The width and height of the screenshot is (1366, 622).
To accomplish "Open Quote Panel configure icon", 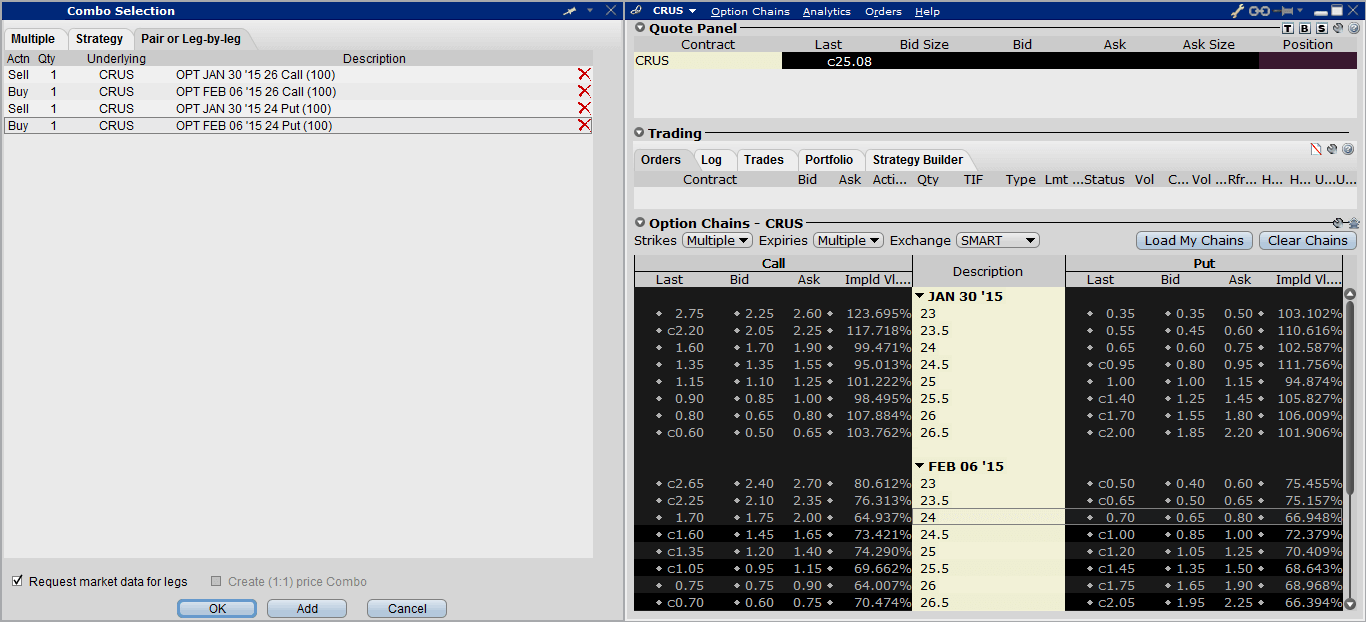I will (x=1338, y=28).
